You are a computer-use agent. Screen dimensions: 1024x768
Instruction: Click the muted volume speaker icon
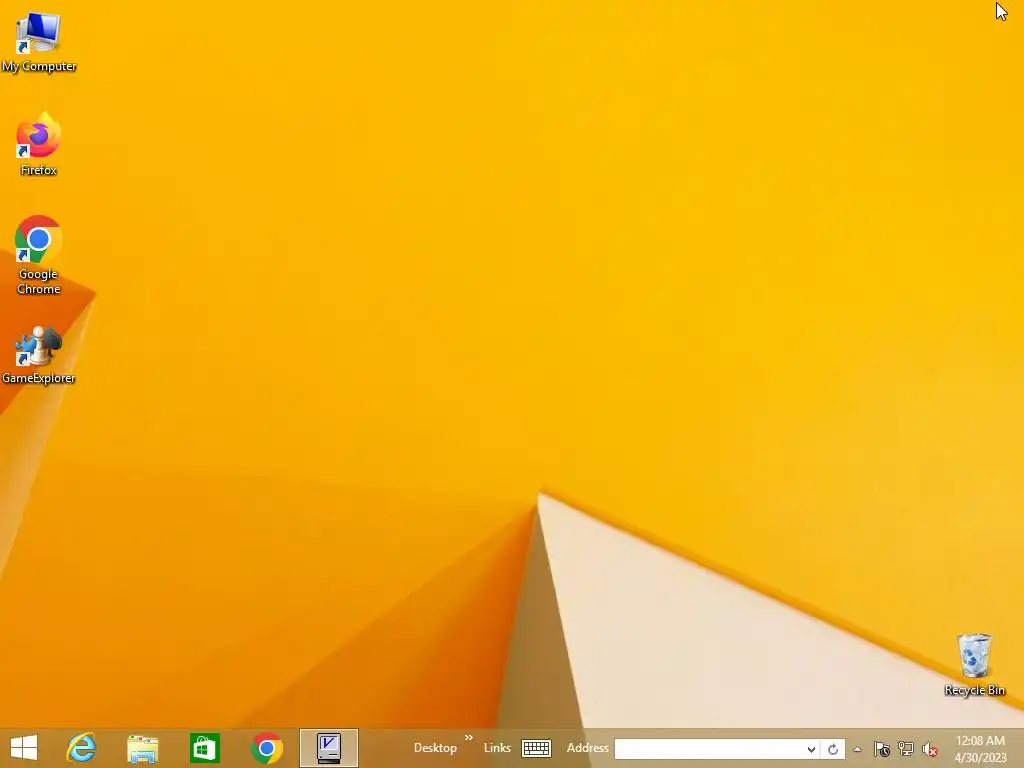click(930, 749)
